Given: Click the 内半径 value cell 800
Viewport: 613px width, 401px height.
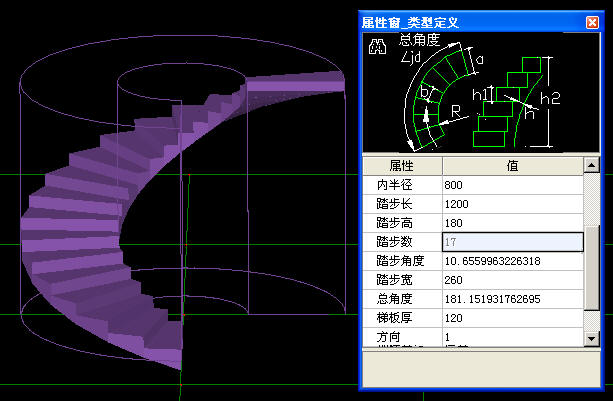Looking at the screenshot, I should (x=513, y=185).
